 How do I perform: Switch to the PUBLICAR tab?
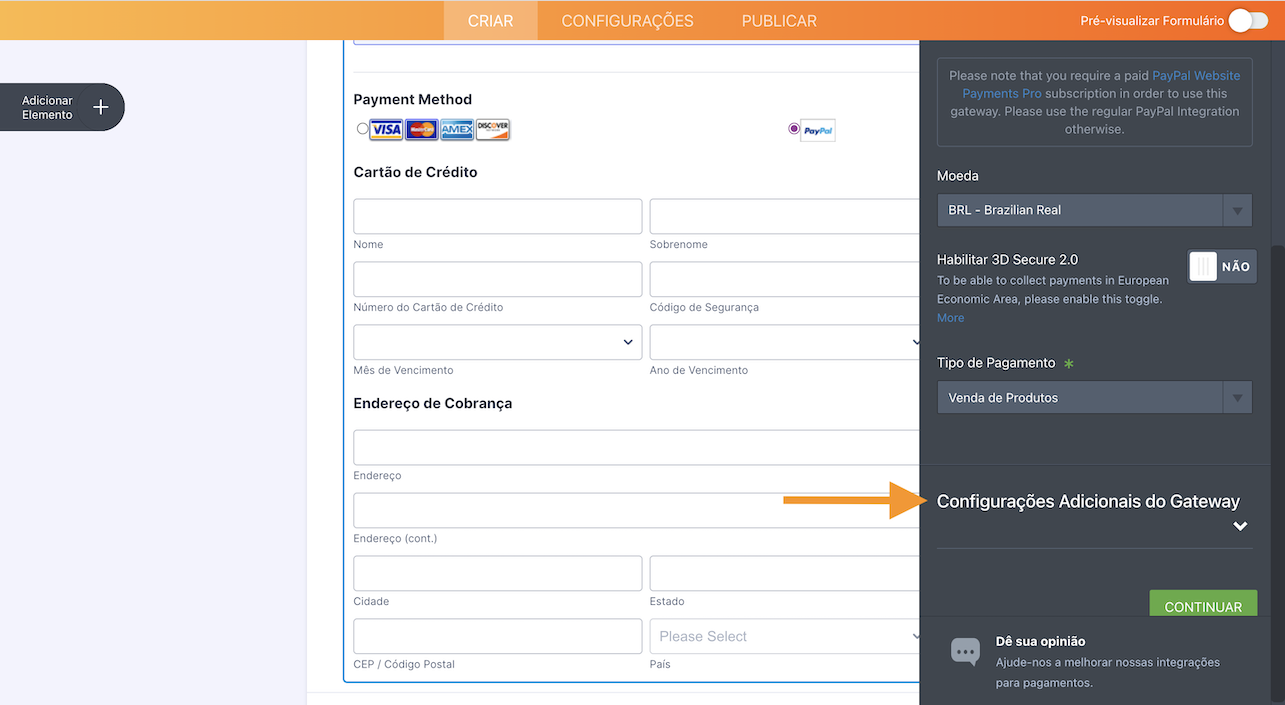point(779,21)
